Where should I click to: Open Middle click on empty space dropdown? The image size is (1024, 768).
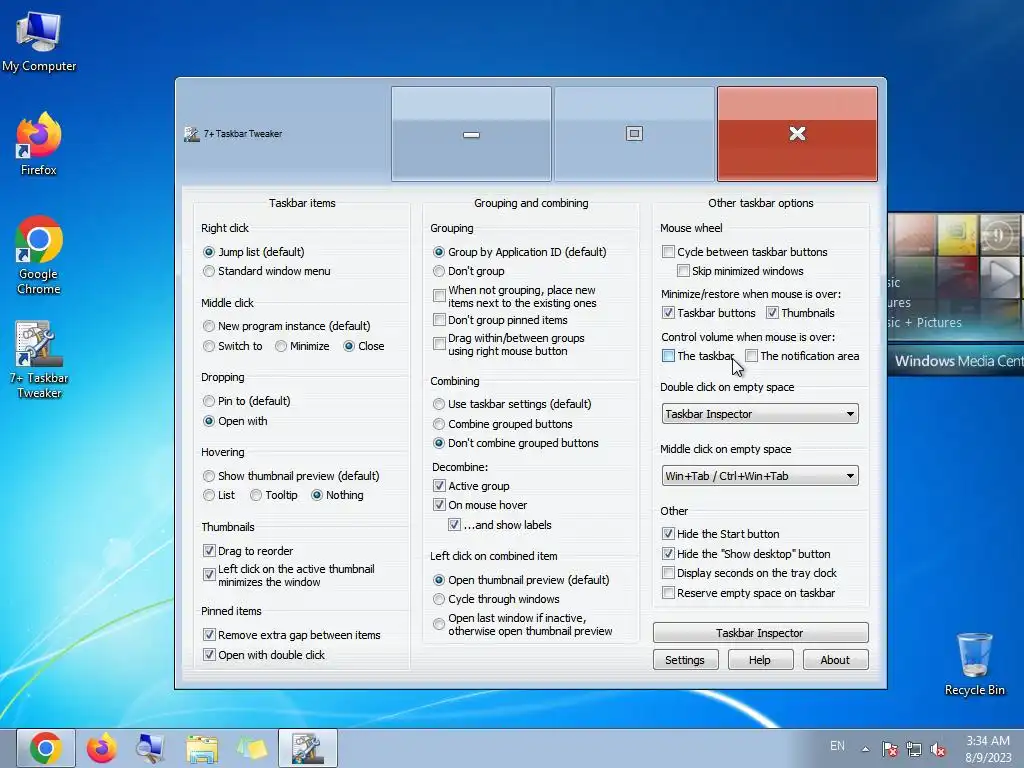pyautogui.click(x=760, y=476)
